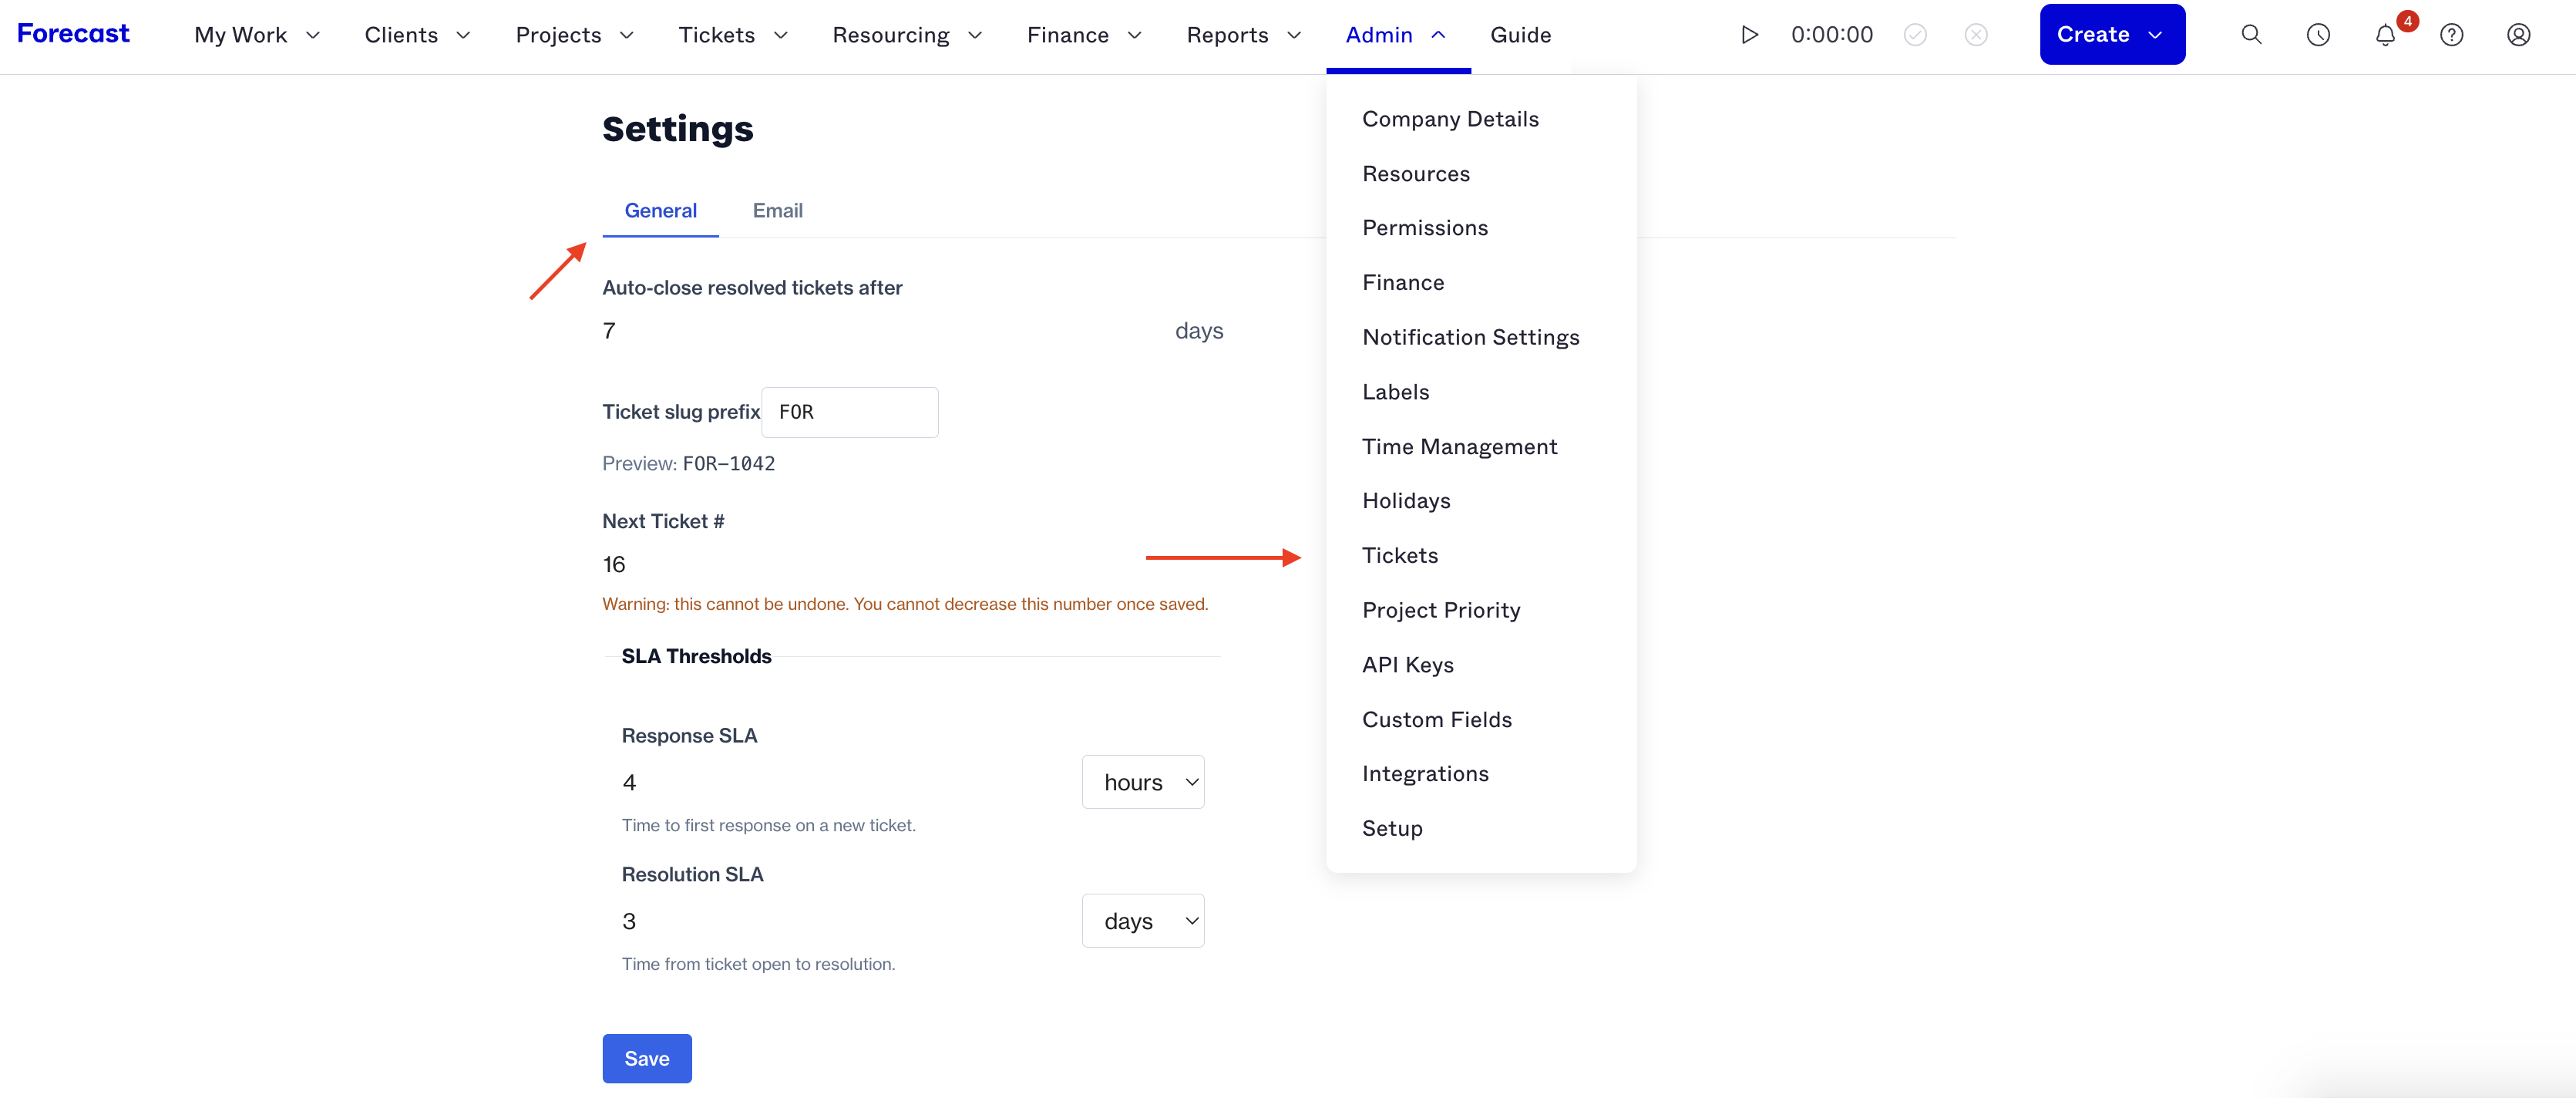Viewport: 2576px width, 1098px height.
Task: Click the Next Ticket number field
Action: pyautogui.click(x=911, y=565)
